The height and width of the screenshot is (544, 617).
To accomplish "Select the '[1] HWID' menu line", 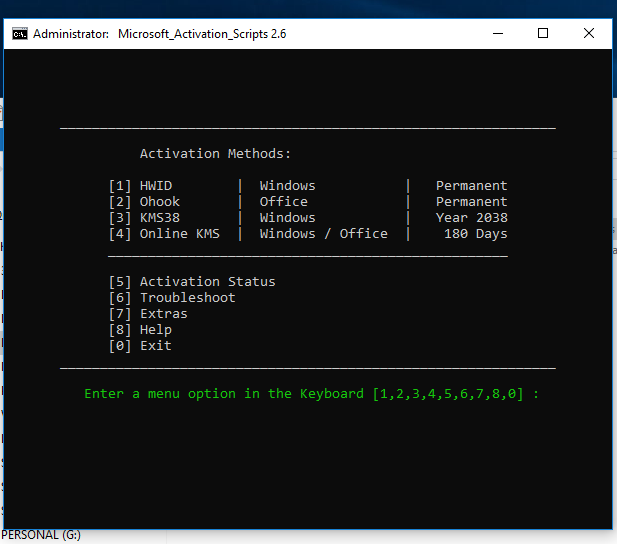I will click(x=140, y=186).
